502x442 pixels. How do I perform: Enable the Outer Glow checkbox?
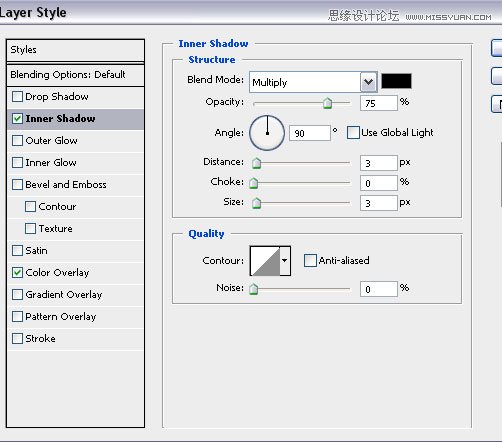[17, 141]
